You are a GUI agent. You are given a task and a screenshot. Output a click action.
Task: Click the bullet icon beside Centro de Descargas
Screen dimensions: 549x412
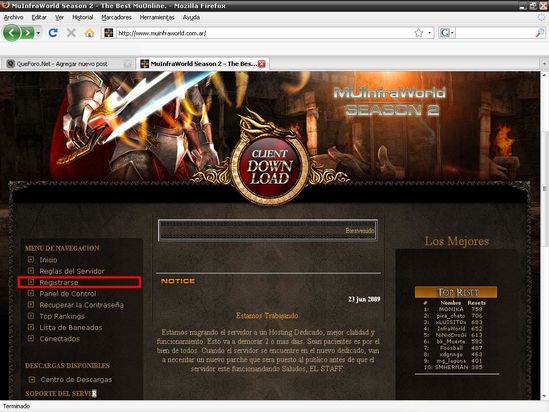32,379
